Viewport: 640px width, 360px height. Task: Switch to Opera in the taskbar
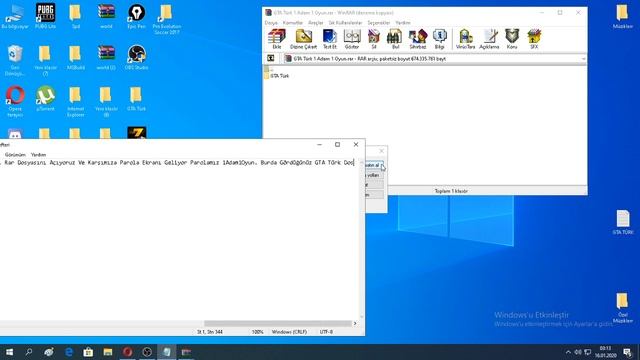coord(127,352)
